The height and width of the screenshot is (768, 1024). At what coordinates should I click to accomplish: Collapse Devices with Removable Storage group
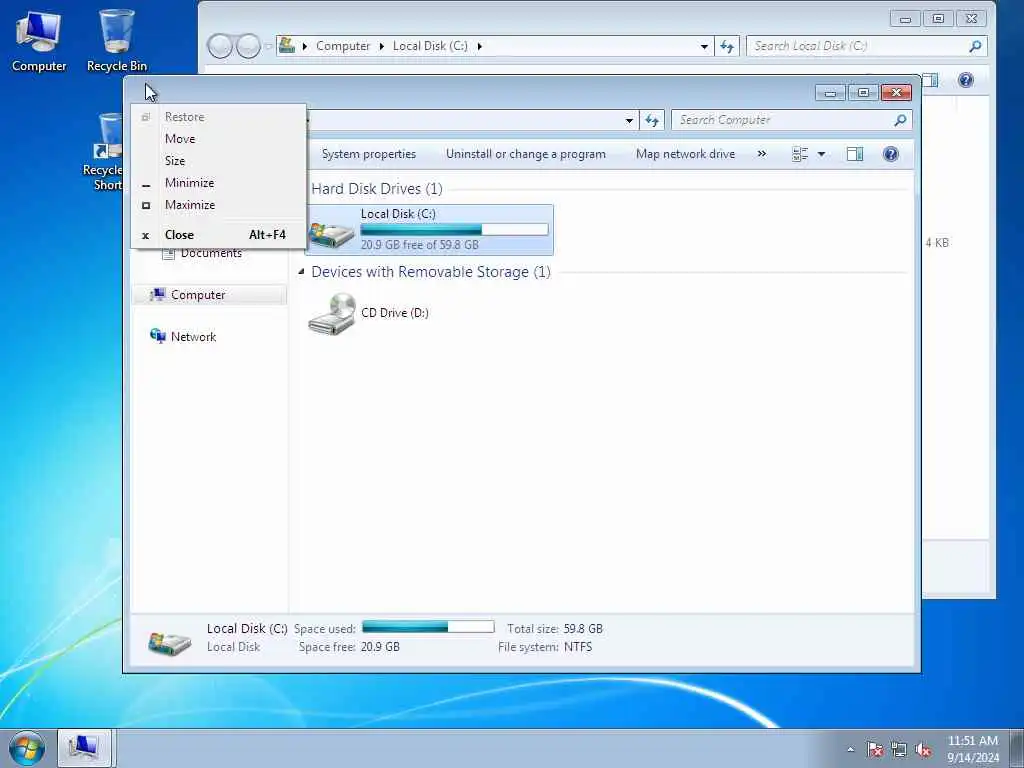pos(301,271)
